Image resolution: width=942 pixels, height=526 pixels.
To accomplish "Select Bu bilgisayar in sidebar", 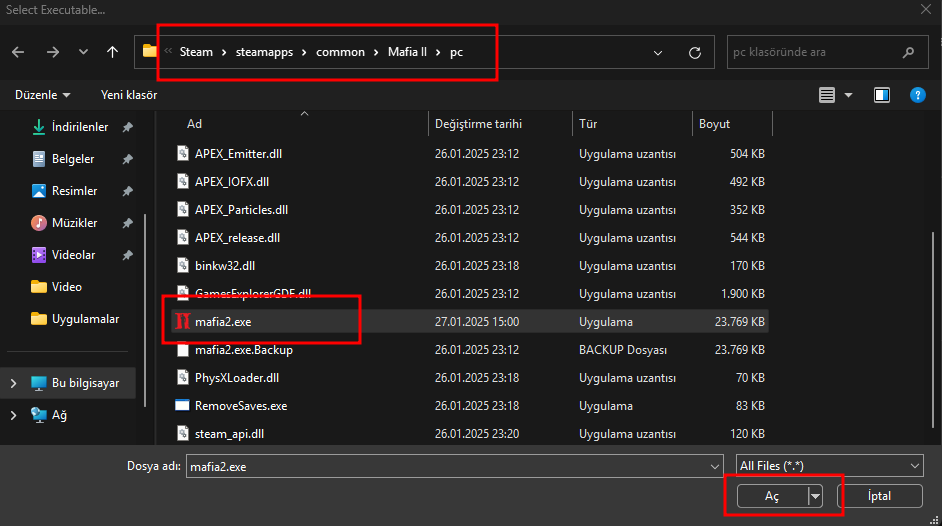I will click(85, 382).
